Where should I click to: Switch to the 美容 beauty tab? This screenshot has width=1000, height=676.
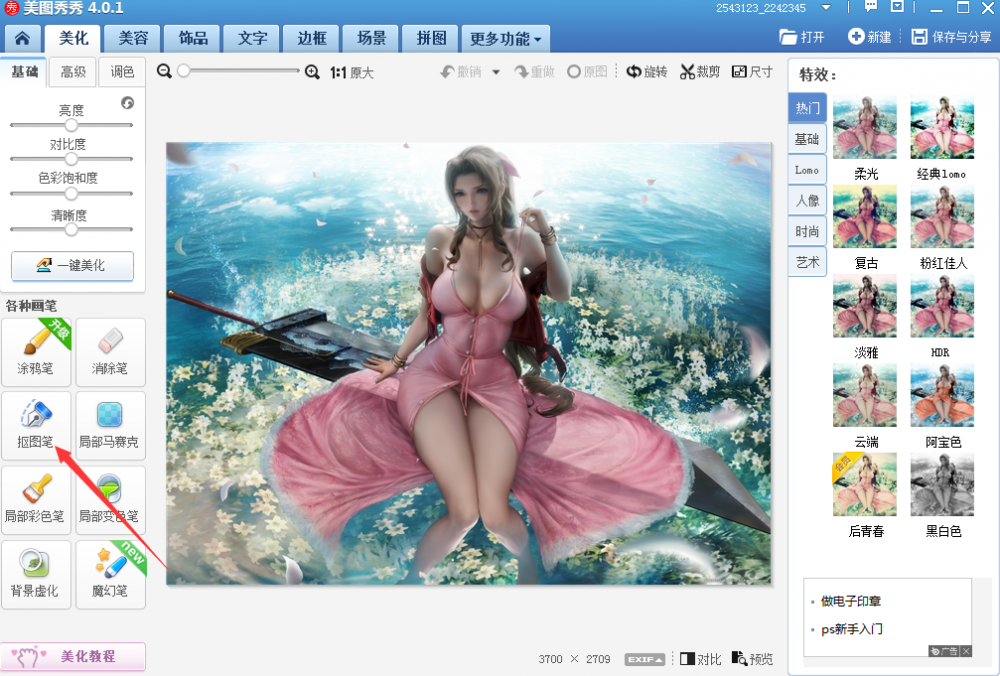click(133, 39)
